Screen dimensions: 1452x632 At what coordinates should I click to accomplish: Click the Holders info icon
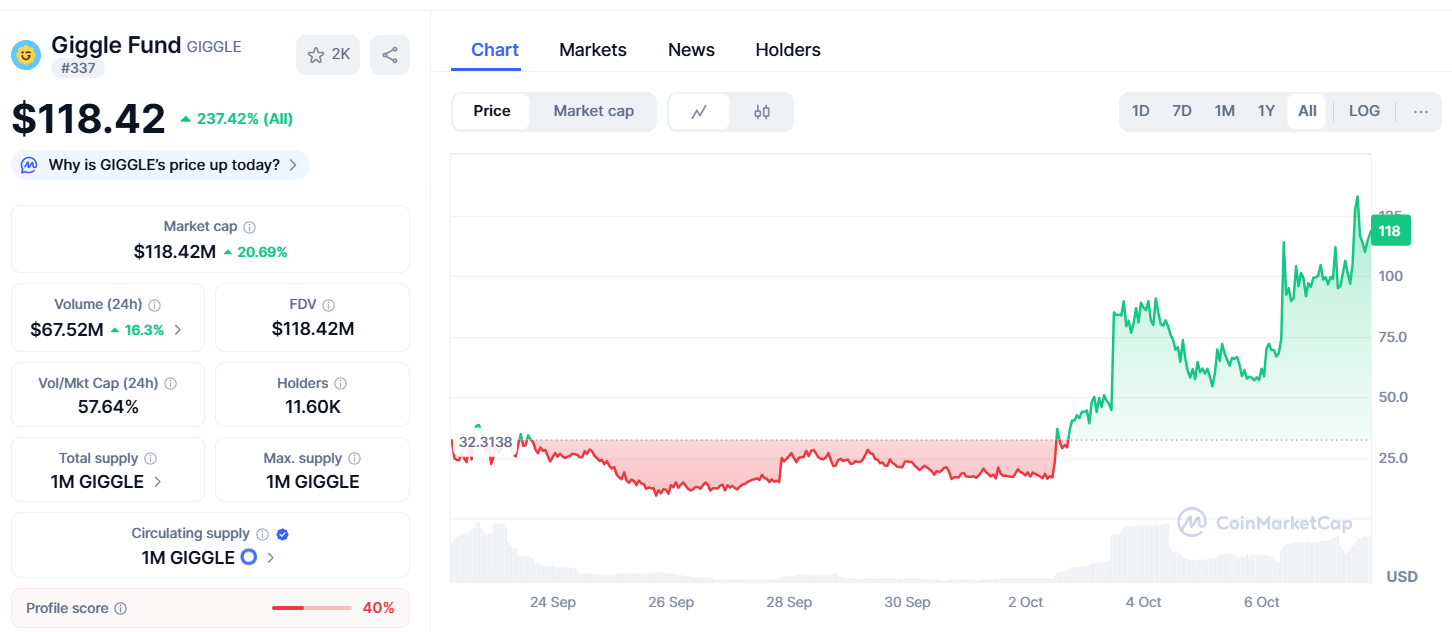tap(341, 383)
